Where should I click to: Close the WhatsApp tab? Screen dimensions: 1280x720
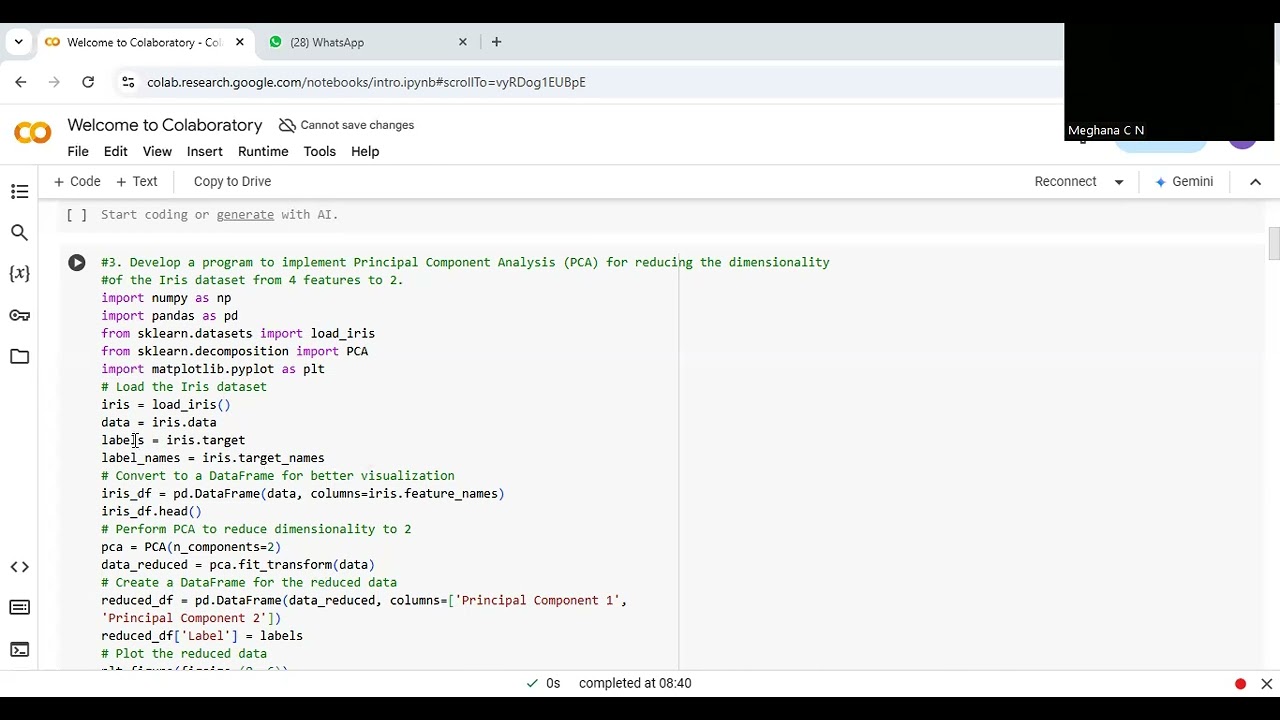pos(463,42)
